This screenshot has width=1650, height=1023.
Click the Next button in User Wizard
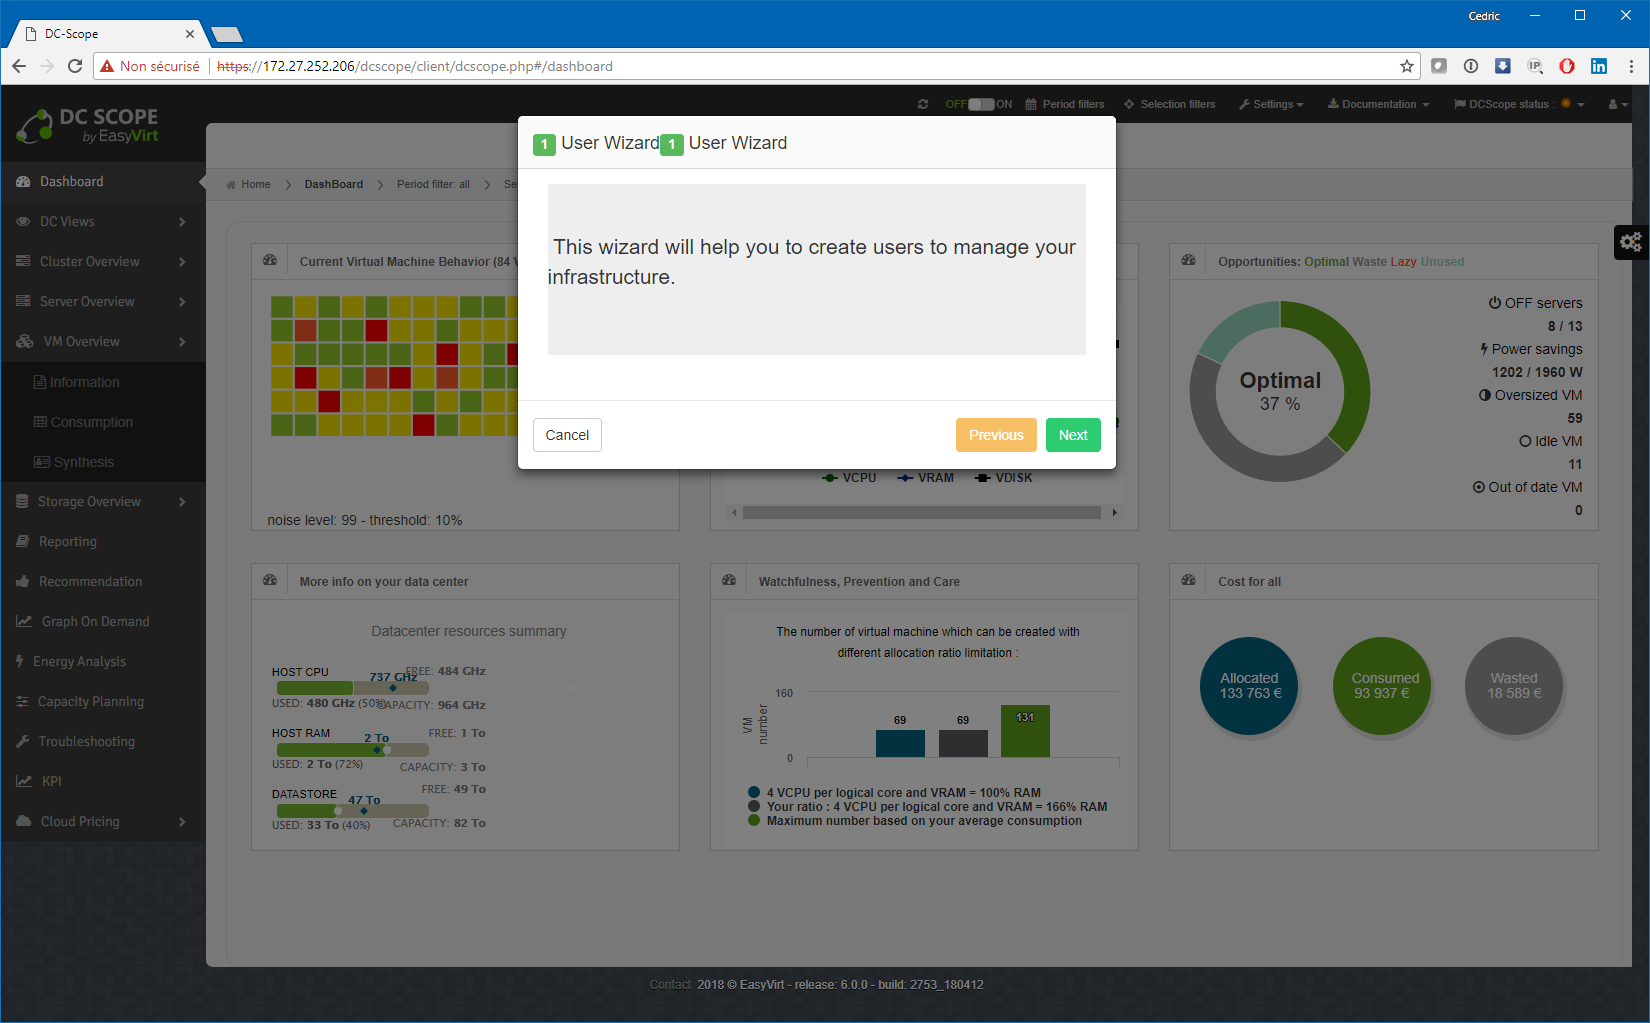(x=1072, y=435)
